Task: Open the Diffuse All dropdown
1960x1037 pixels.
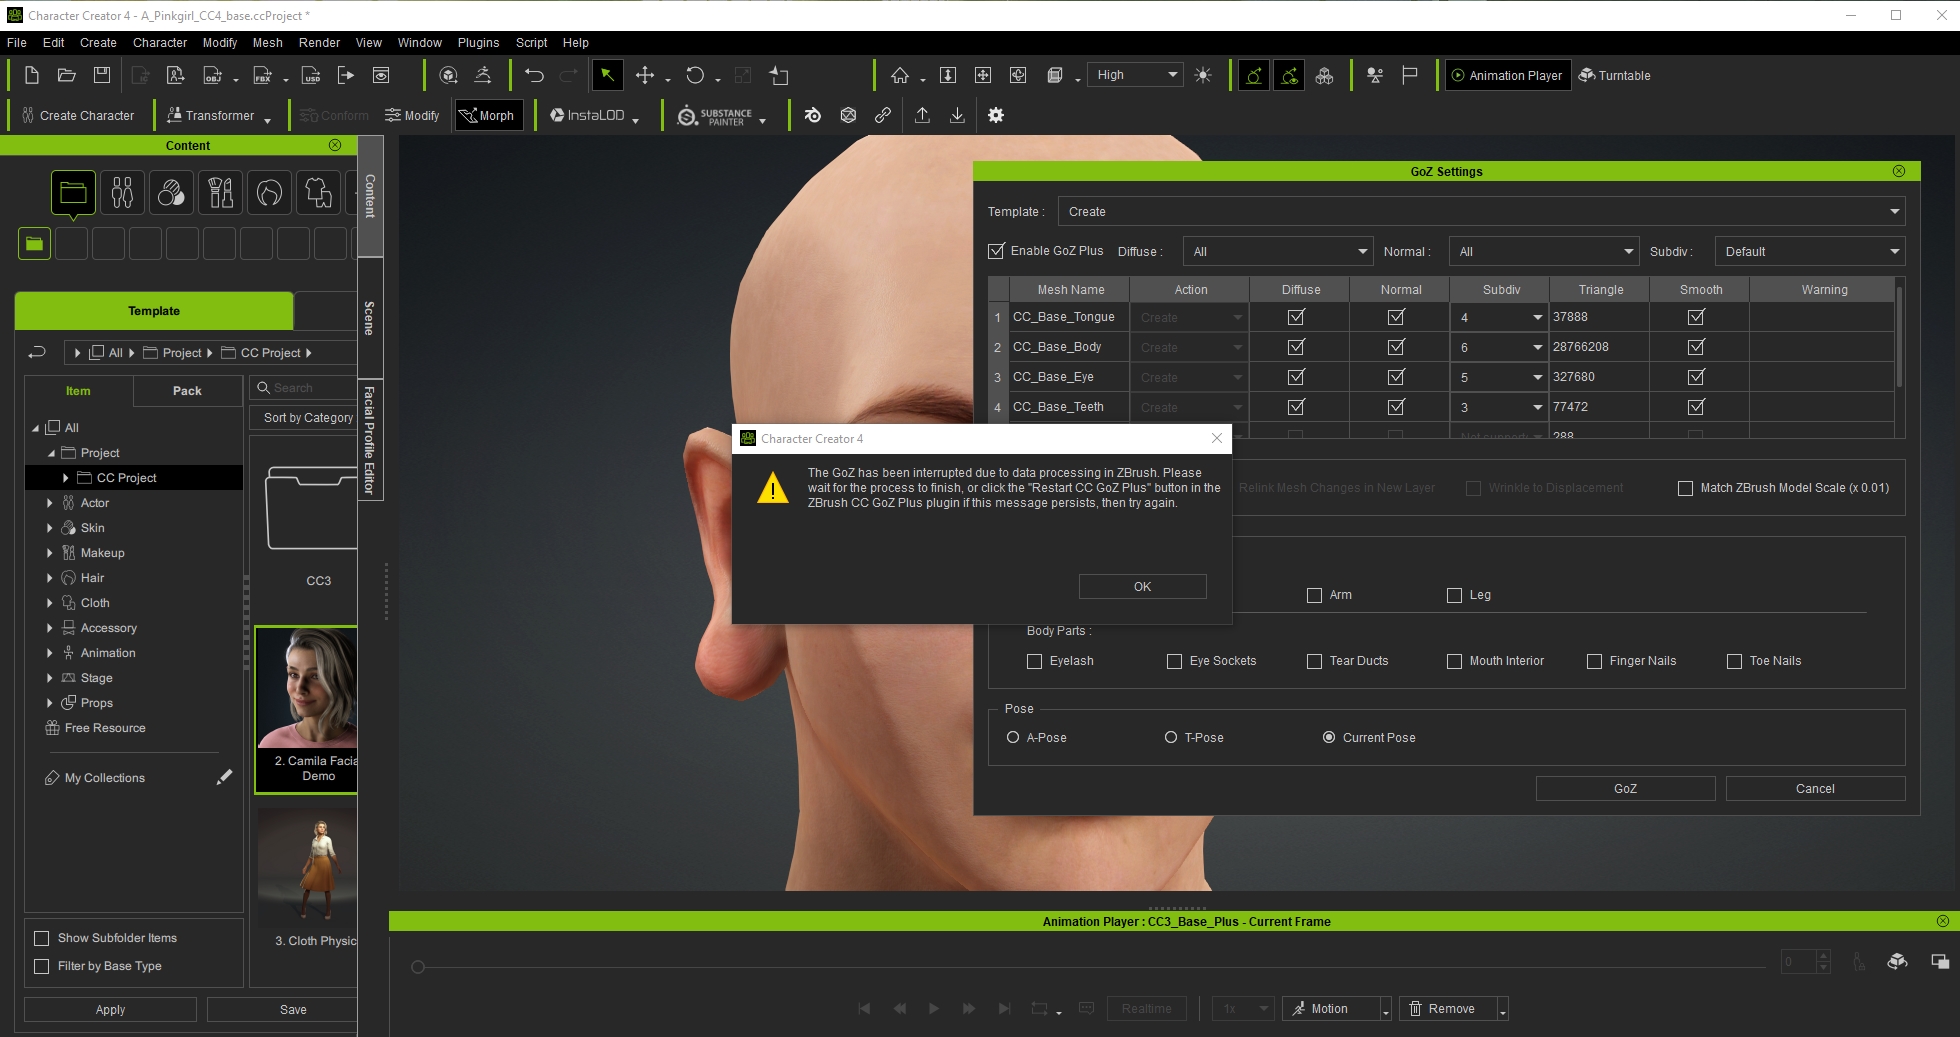Action: (1278, 251)
